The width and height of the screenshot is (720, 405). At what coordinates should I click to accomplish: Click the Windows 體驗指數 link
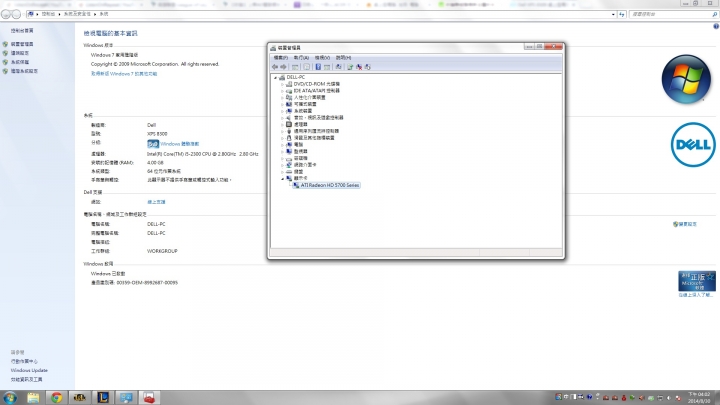tap(180, 144)
